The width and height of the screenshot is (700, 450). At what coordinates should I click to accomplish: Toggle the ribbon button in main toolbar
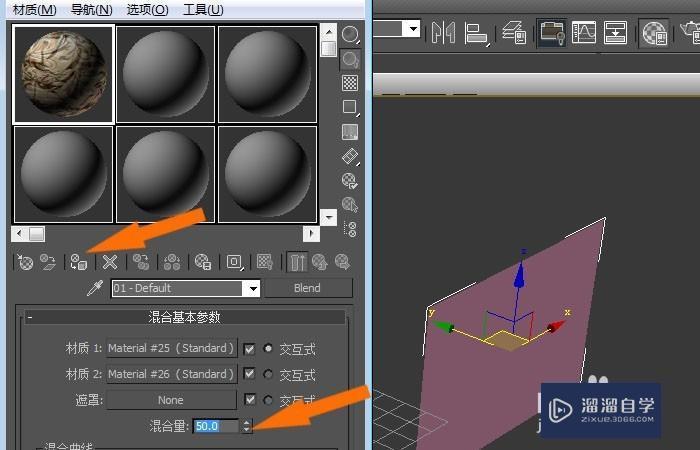click(x=552, y=33)
